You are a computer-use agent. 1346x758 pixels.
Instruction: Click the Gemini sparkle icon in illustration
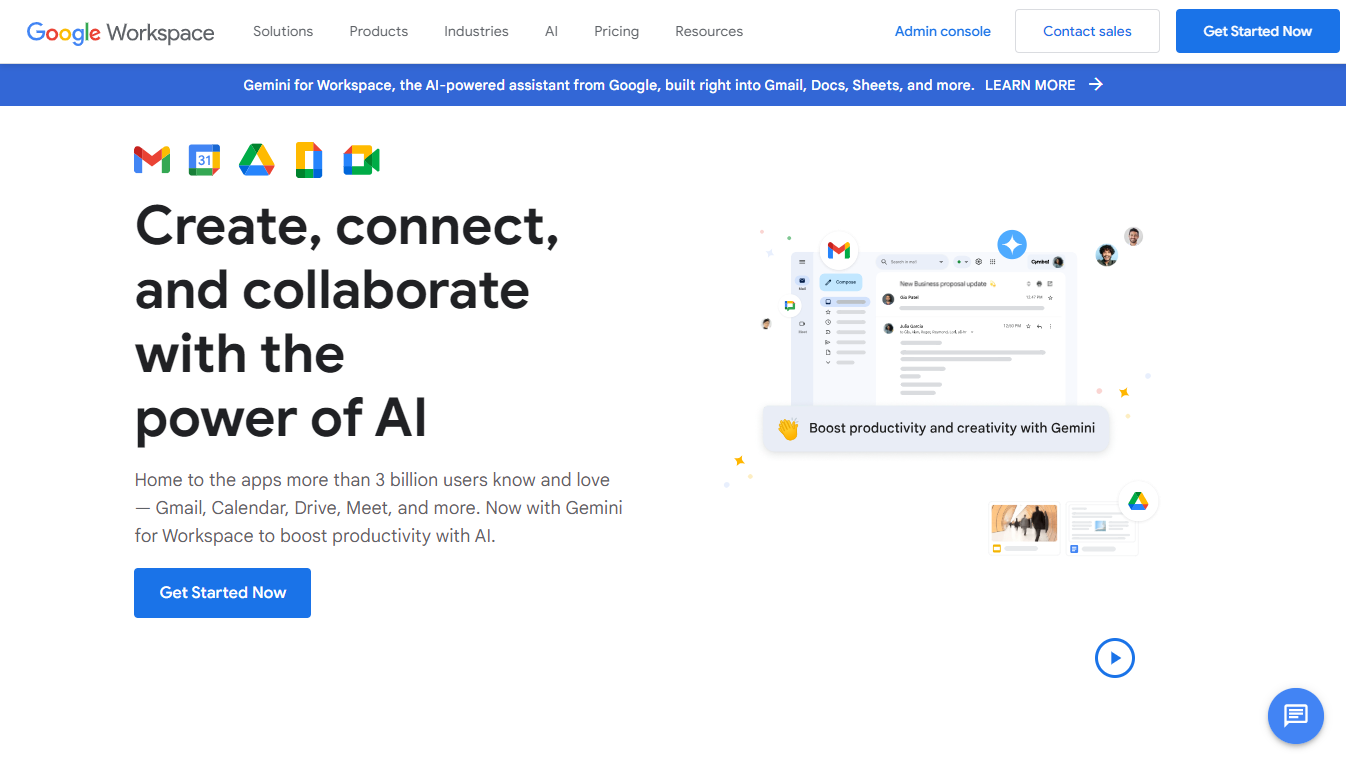[x=1012, y=244]
